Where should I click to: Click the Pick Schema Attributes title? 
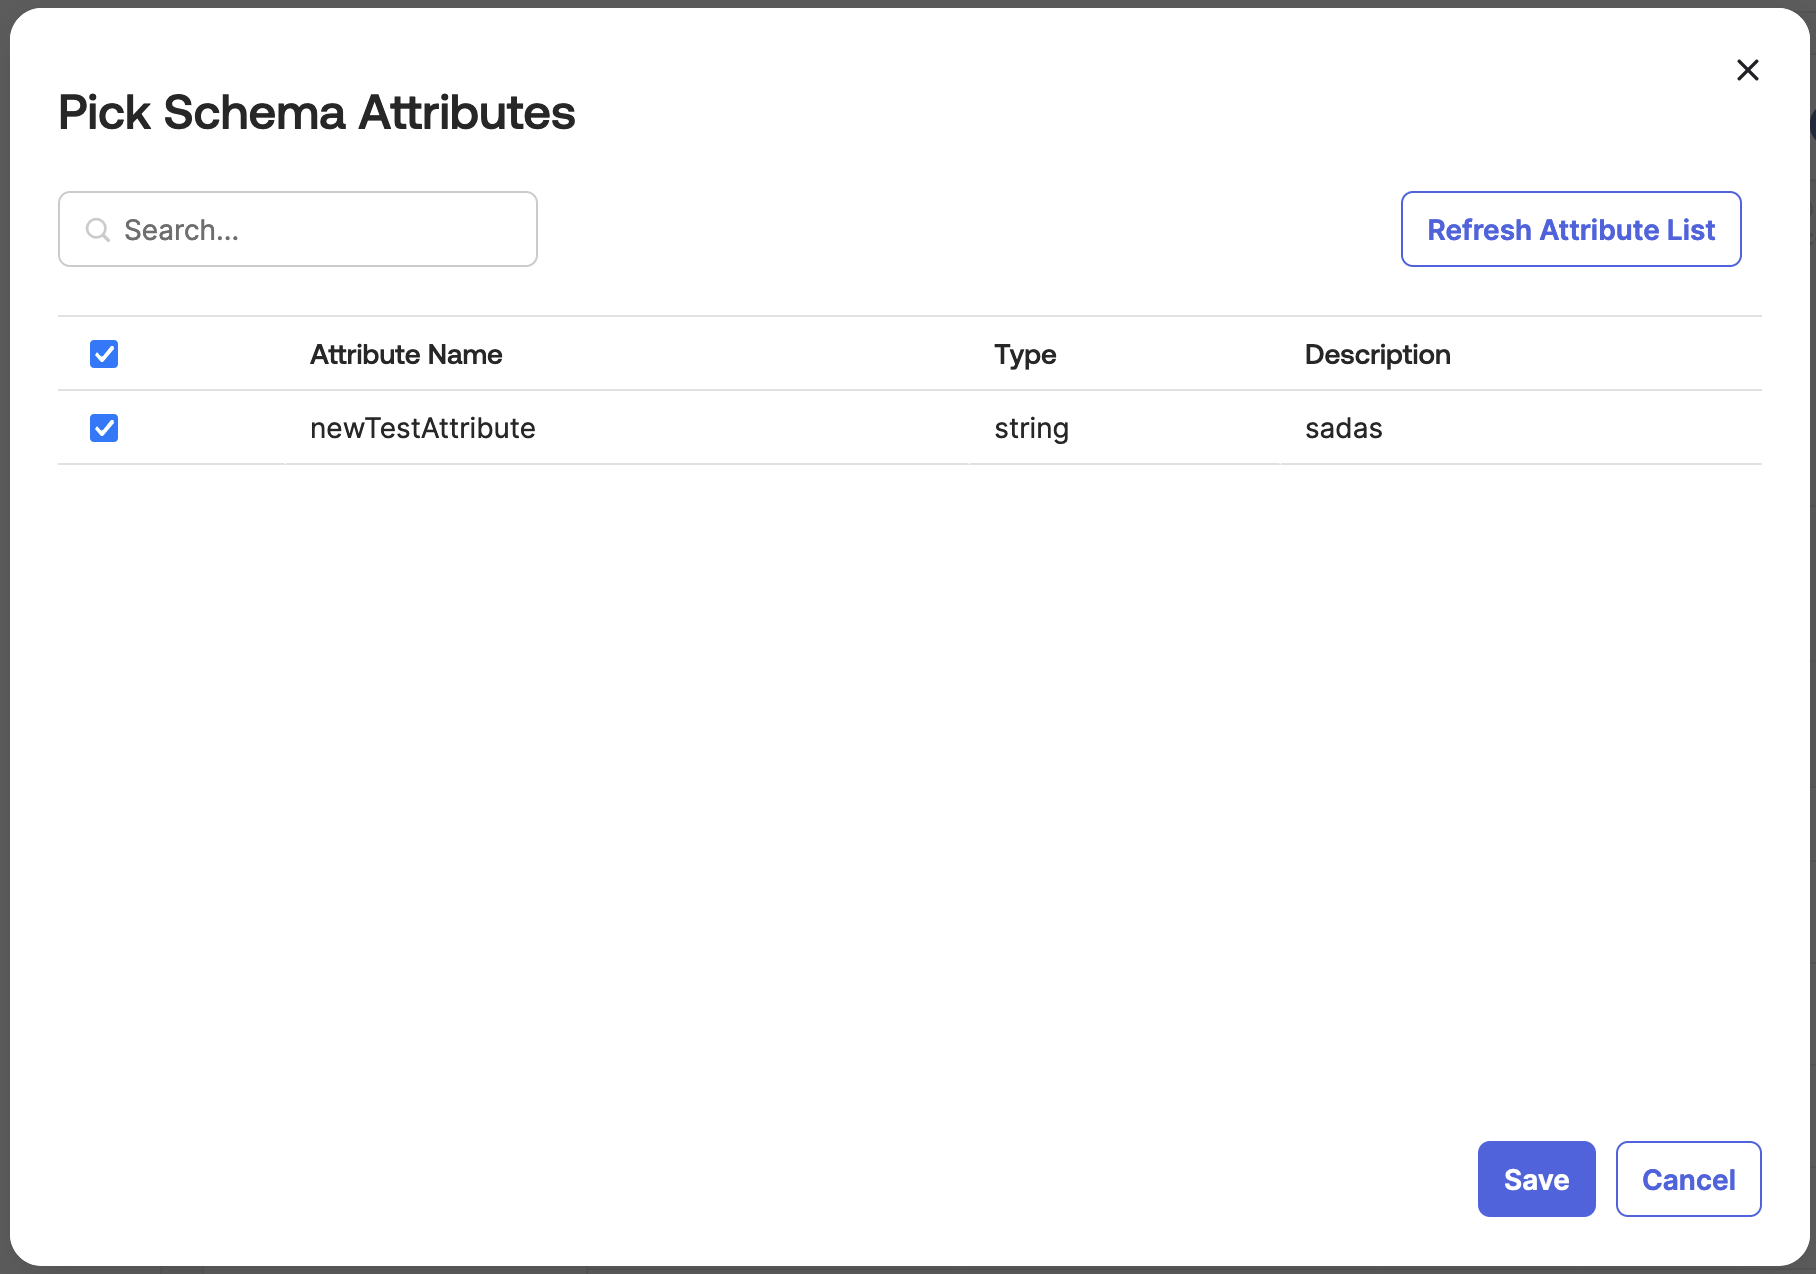coord(316,112)
